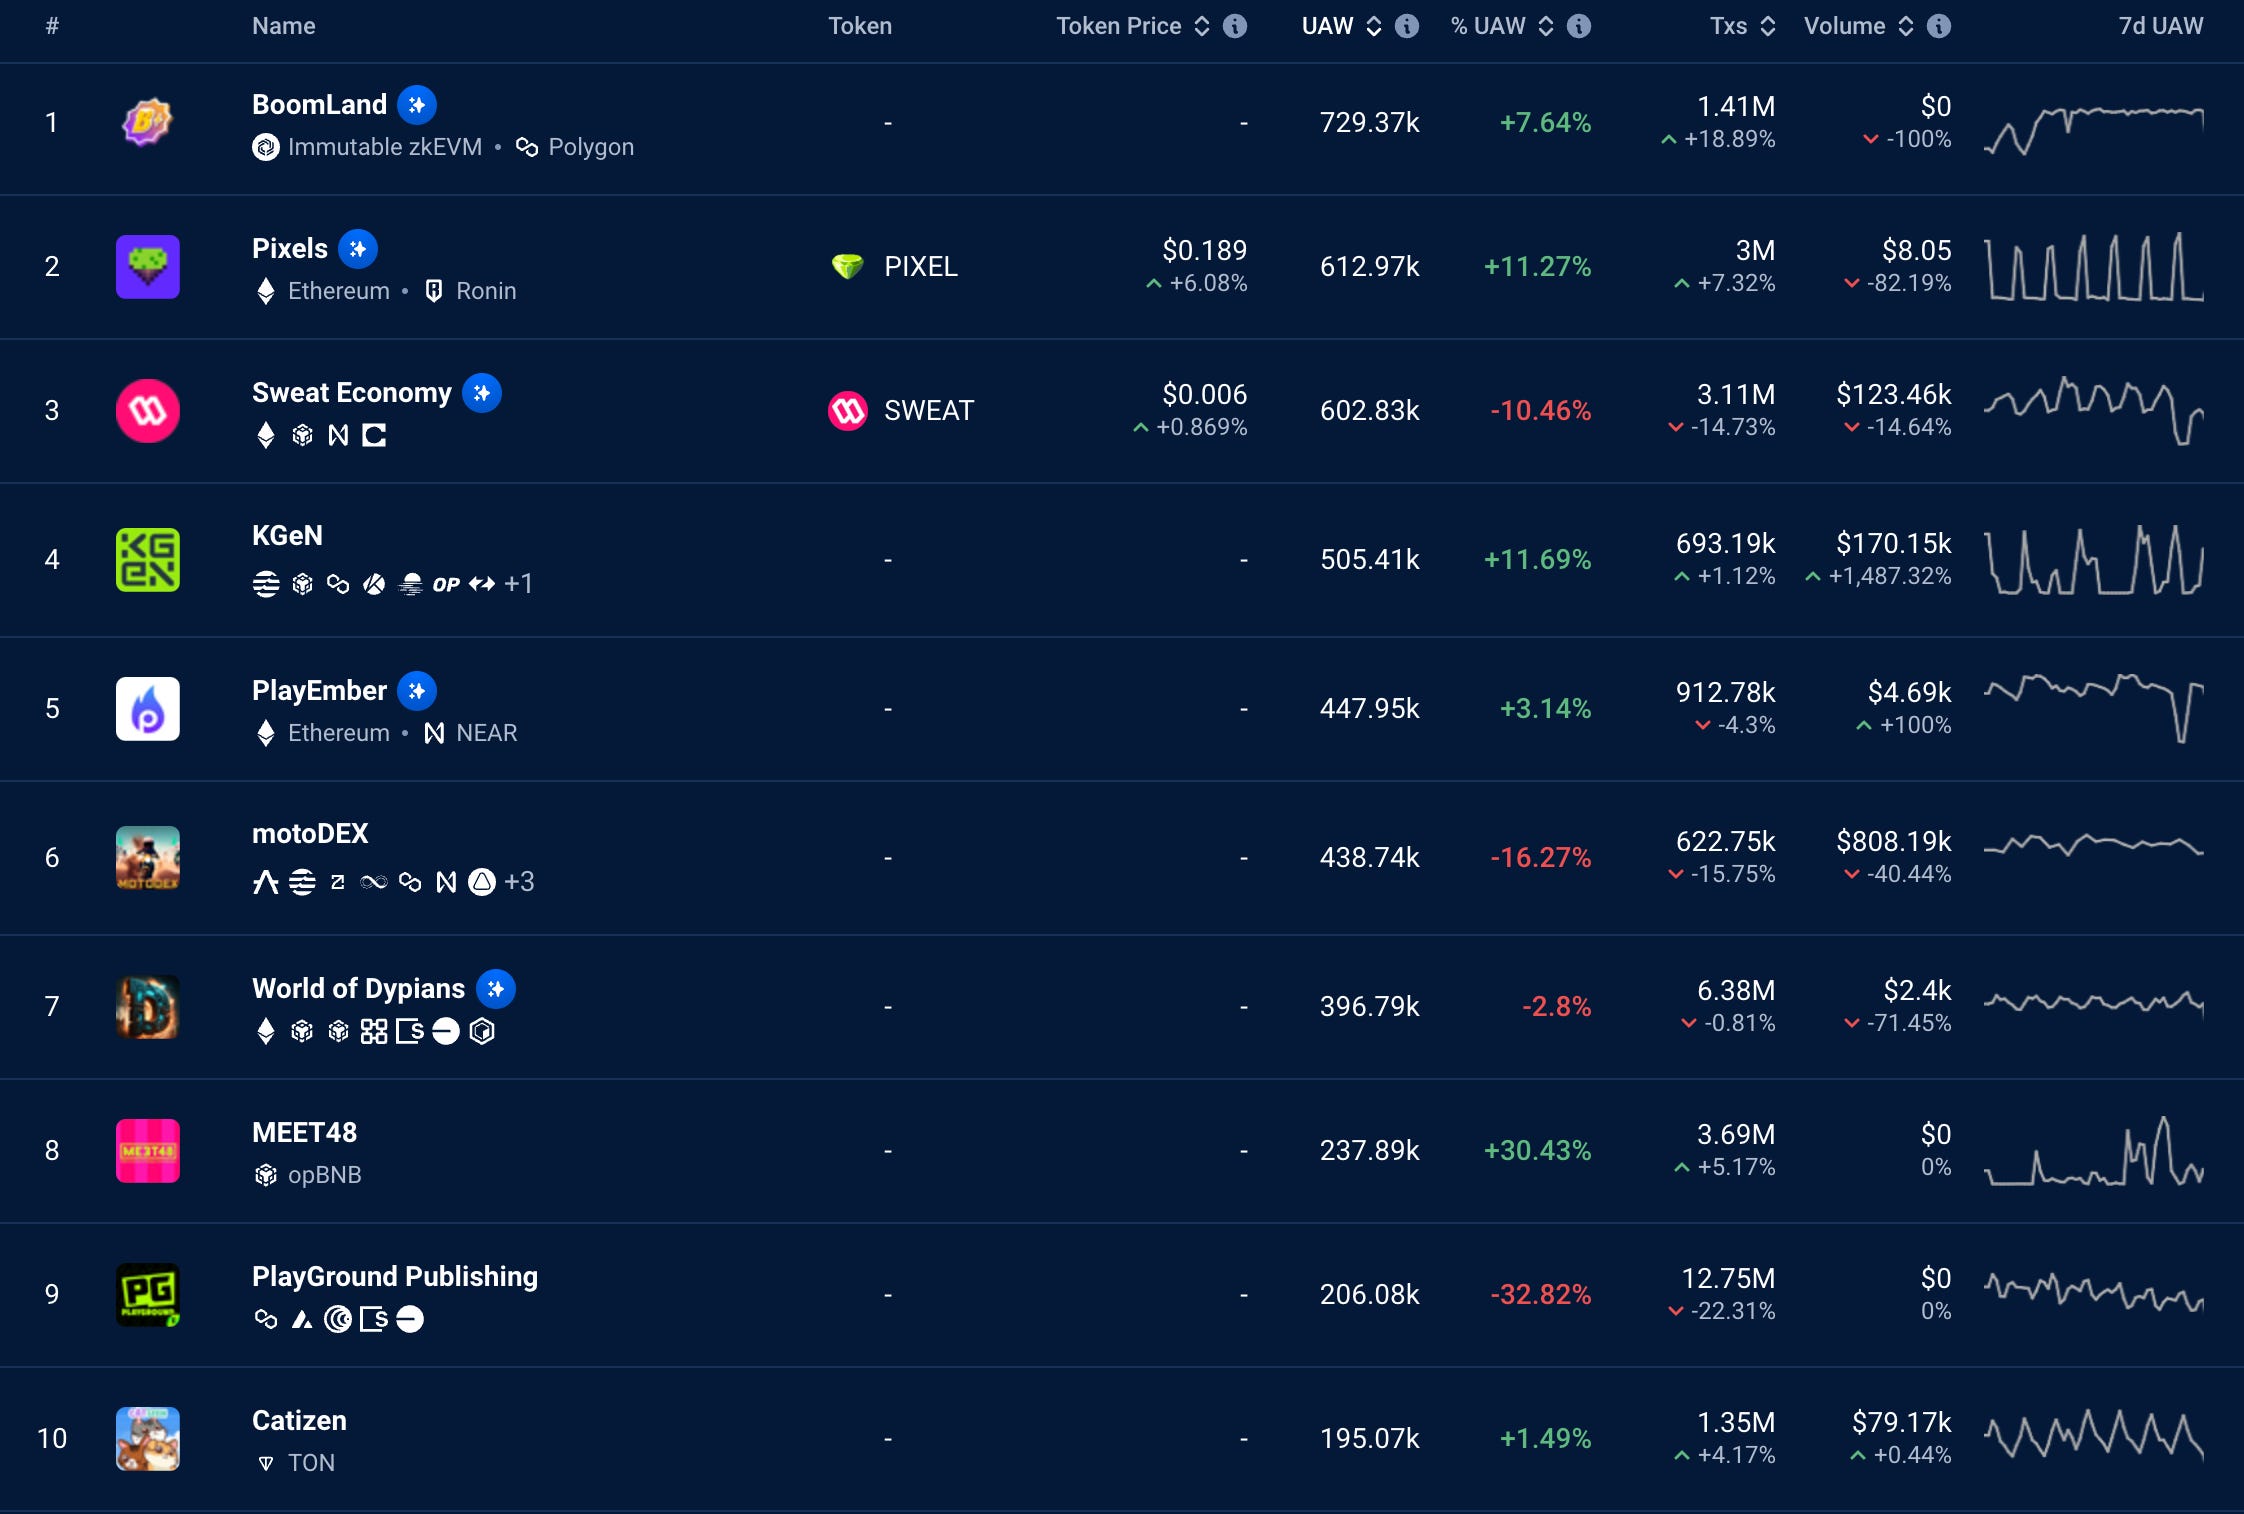The height and width of the screenshot is (1514, 2244).
Task: Click the BoomLand game logo icon
Action: (x=147, y=123)
